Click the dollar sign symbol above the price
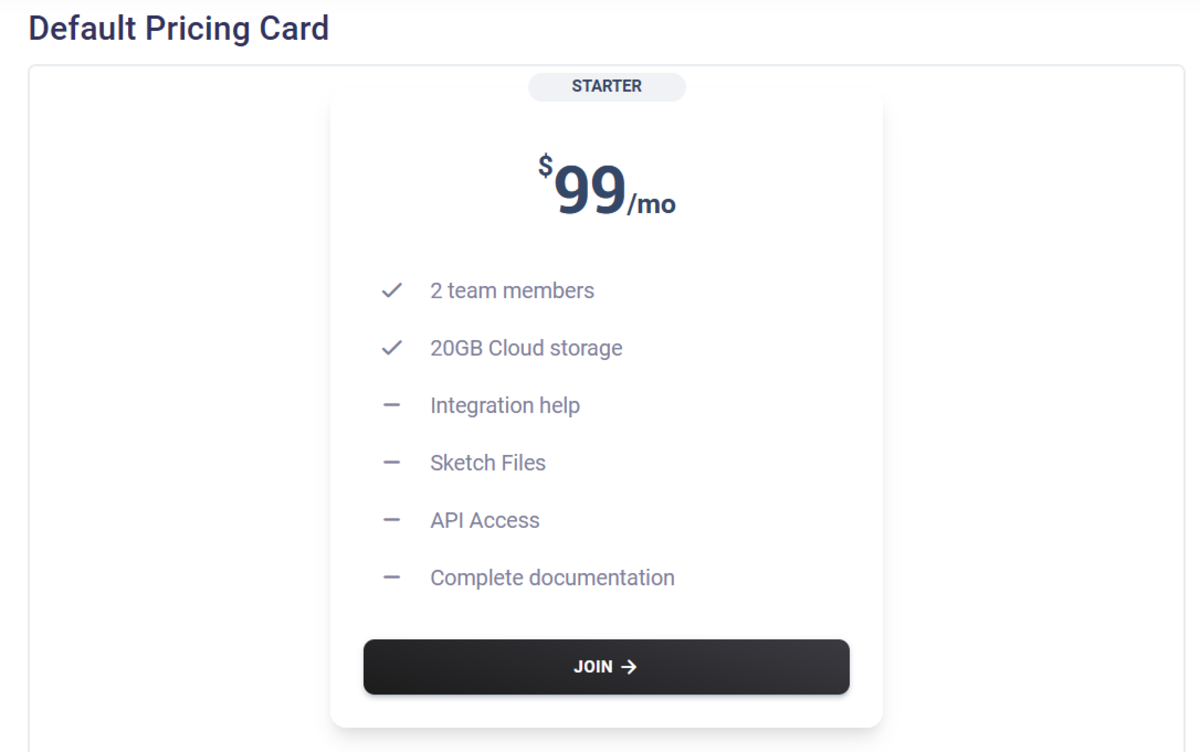The height and width of the screenshot is (752, 1200). (543, 168)
